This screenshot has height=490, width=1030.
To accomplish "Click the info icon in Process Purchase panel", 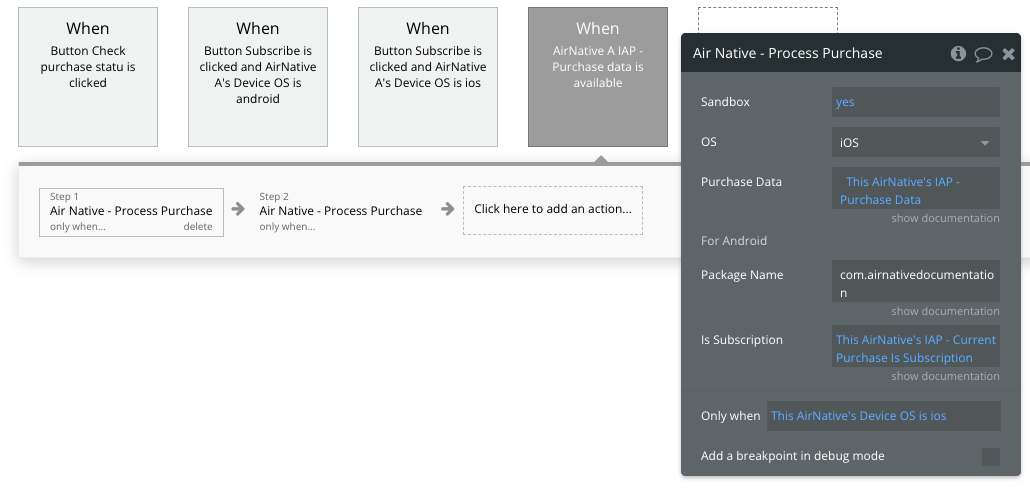I will pos(958,53).
